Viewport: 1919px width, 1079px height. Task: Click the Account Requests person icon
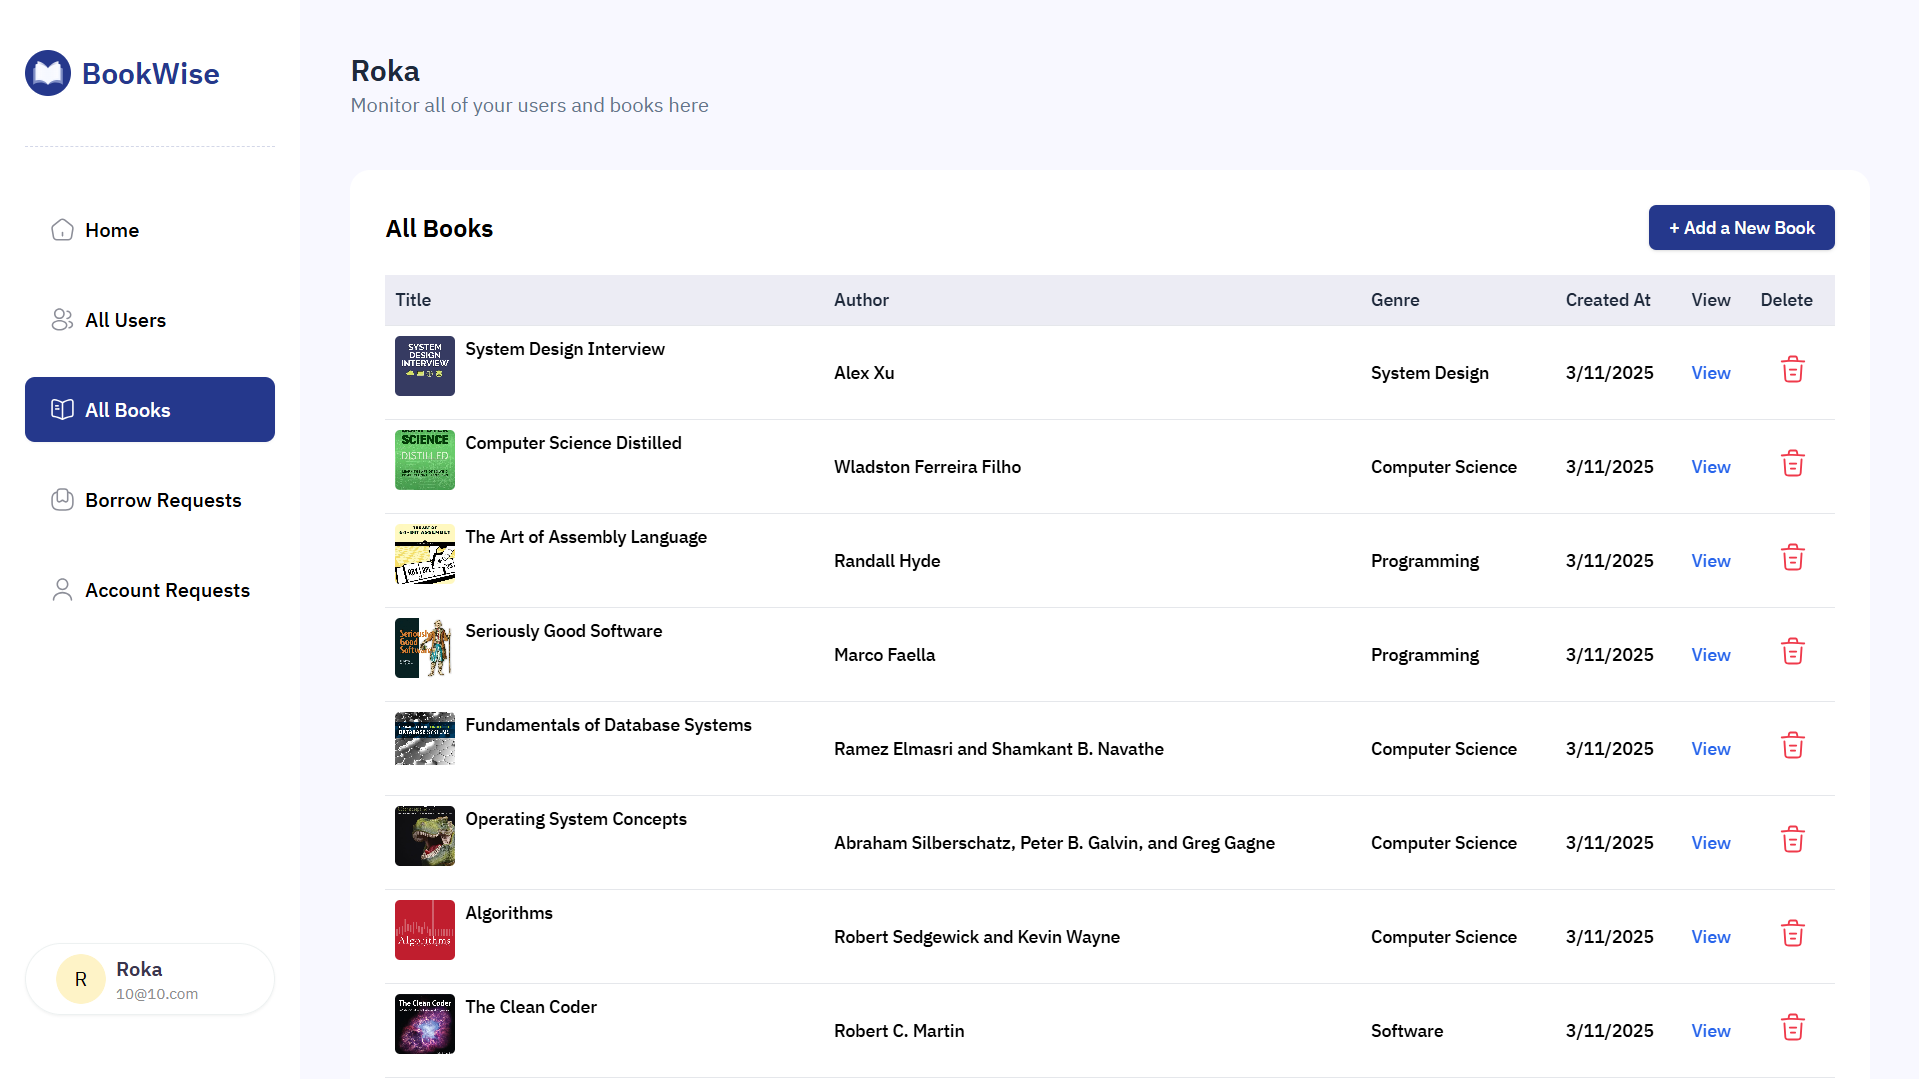pos(62,589)
